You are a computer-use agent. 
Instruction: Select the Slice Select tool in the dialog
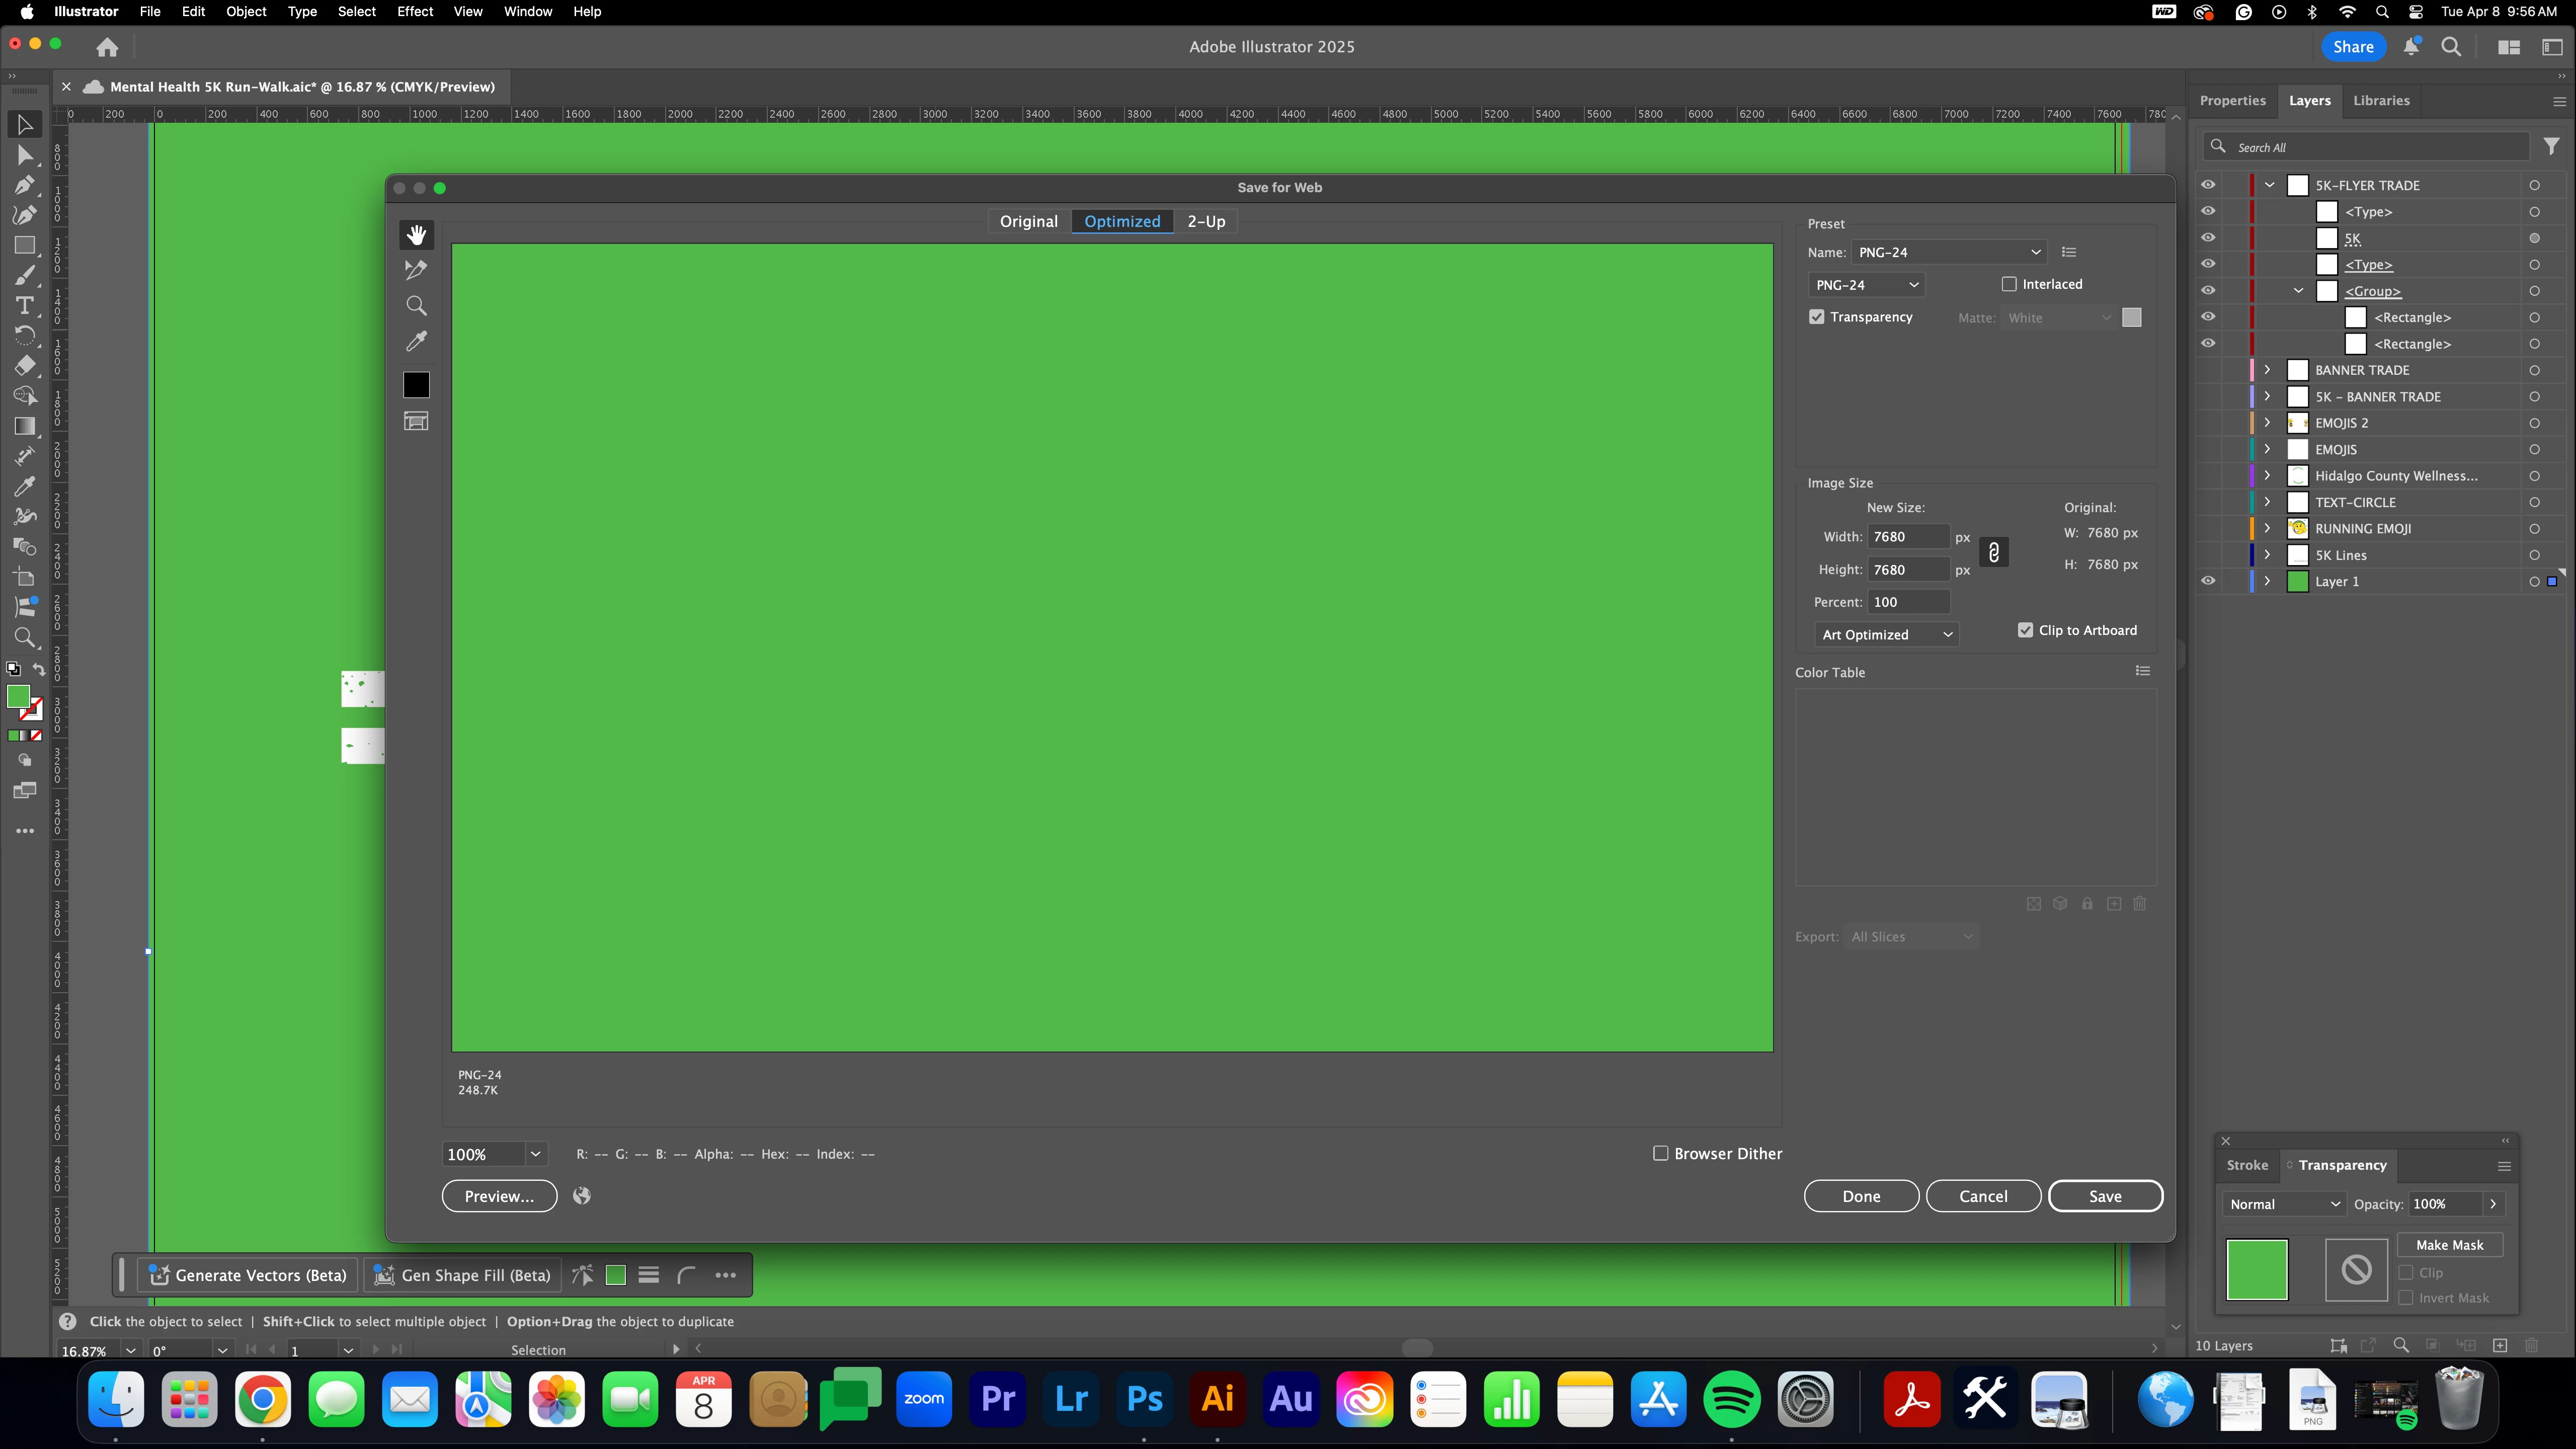coord(416,270)
